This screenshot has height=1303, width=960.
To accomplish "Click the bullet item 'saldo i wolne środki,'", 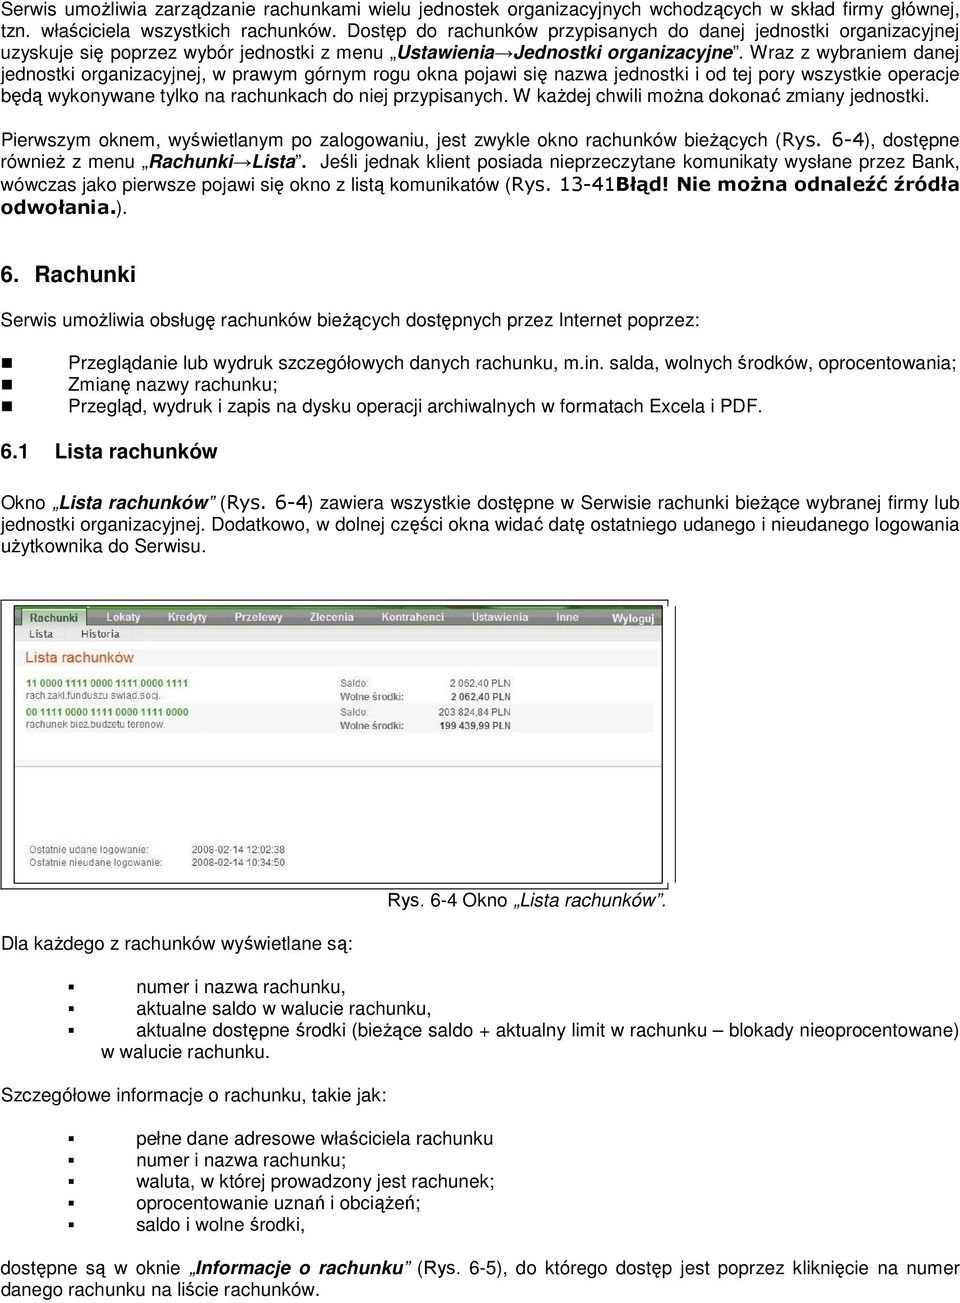I will [221, 1224].
